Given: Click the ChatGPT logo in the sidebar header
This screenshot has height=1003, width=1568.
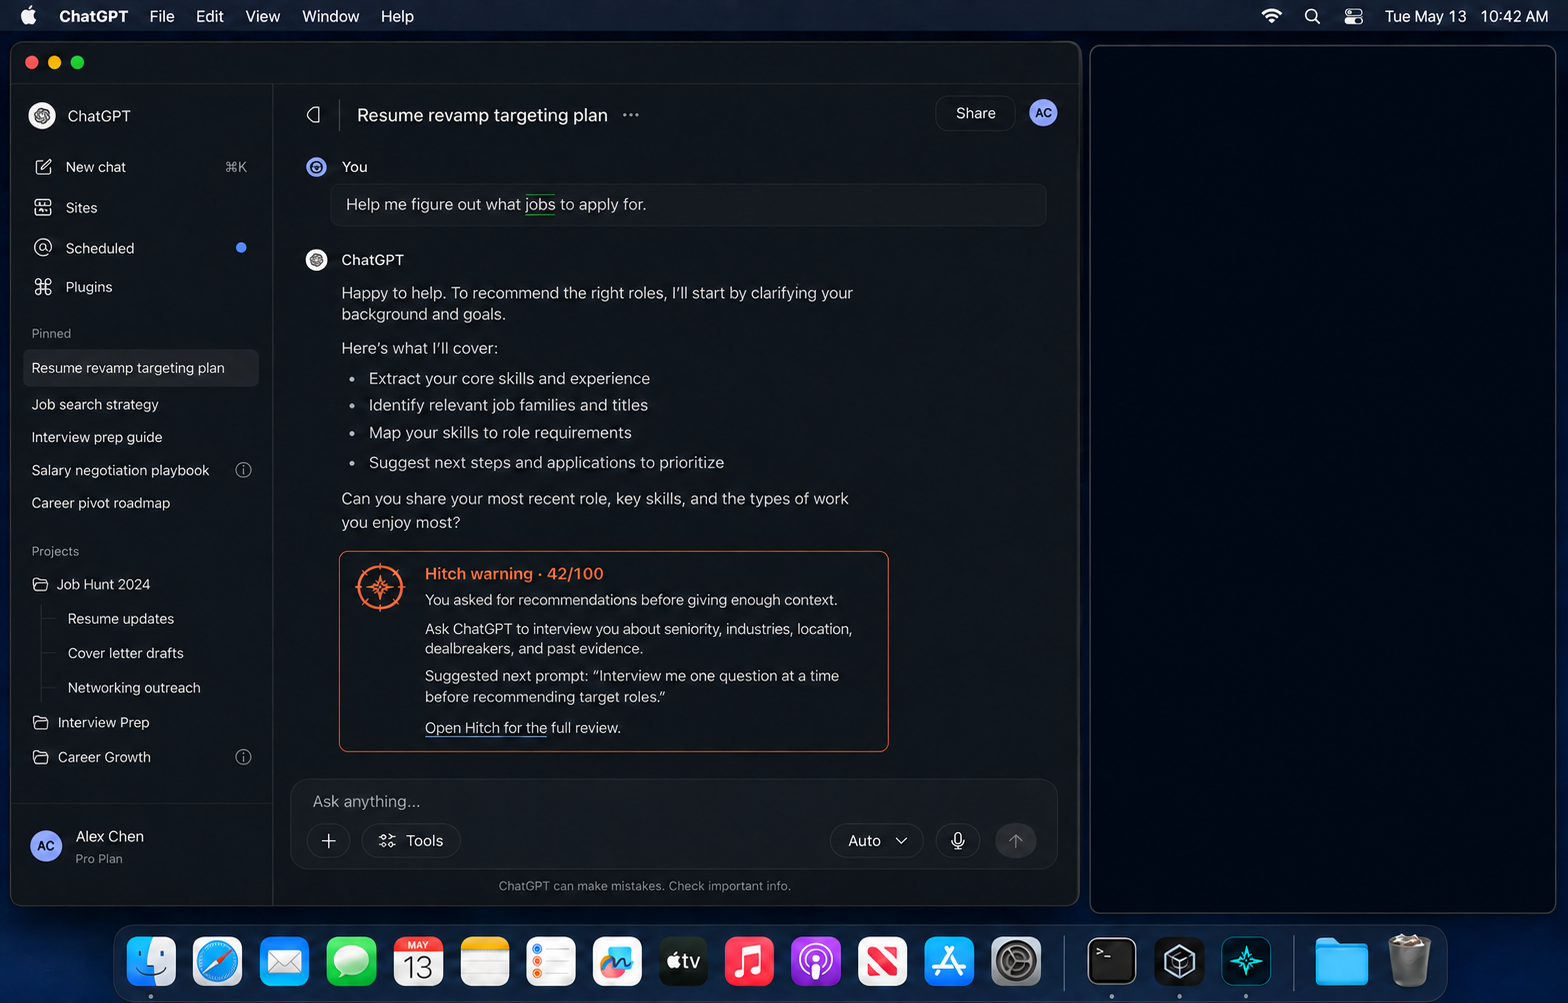Looking at the screenshot, I should (42, 116).
